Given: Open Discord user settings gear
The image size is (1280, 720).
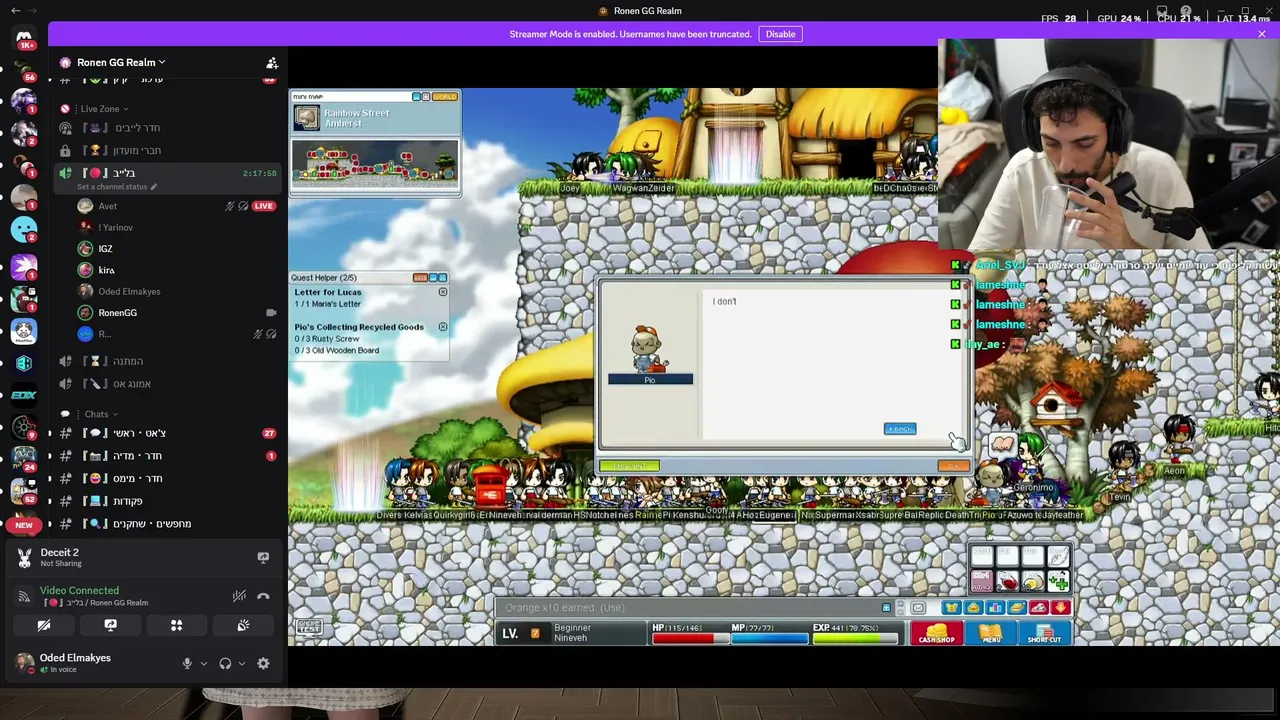Looking at the screenshot, I should [x=263, y=663].
